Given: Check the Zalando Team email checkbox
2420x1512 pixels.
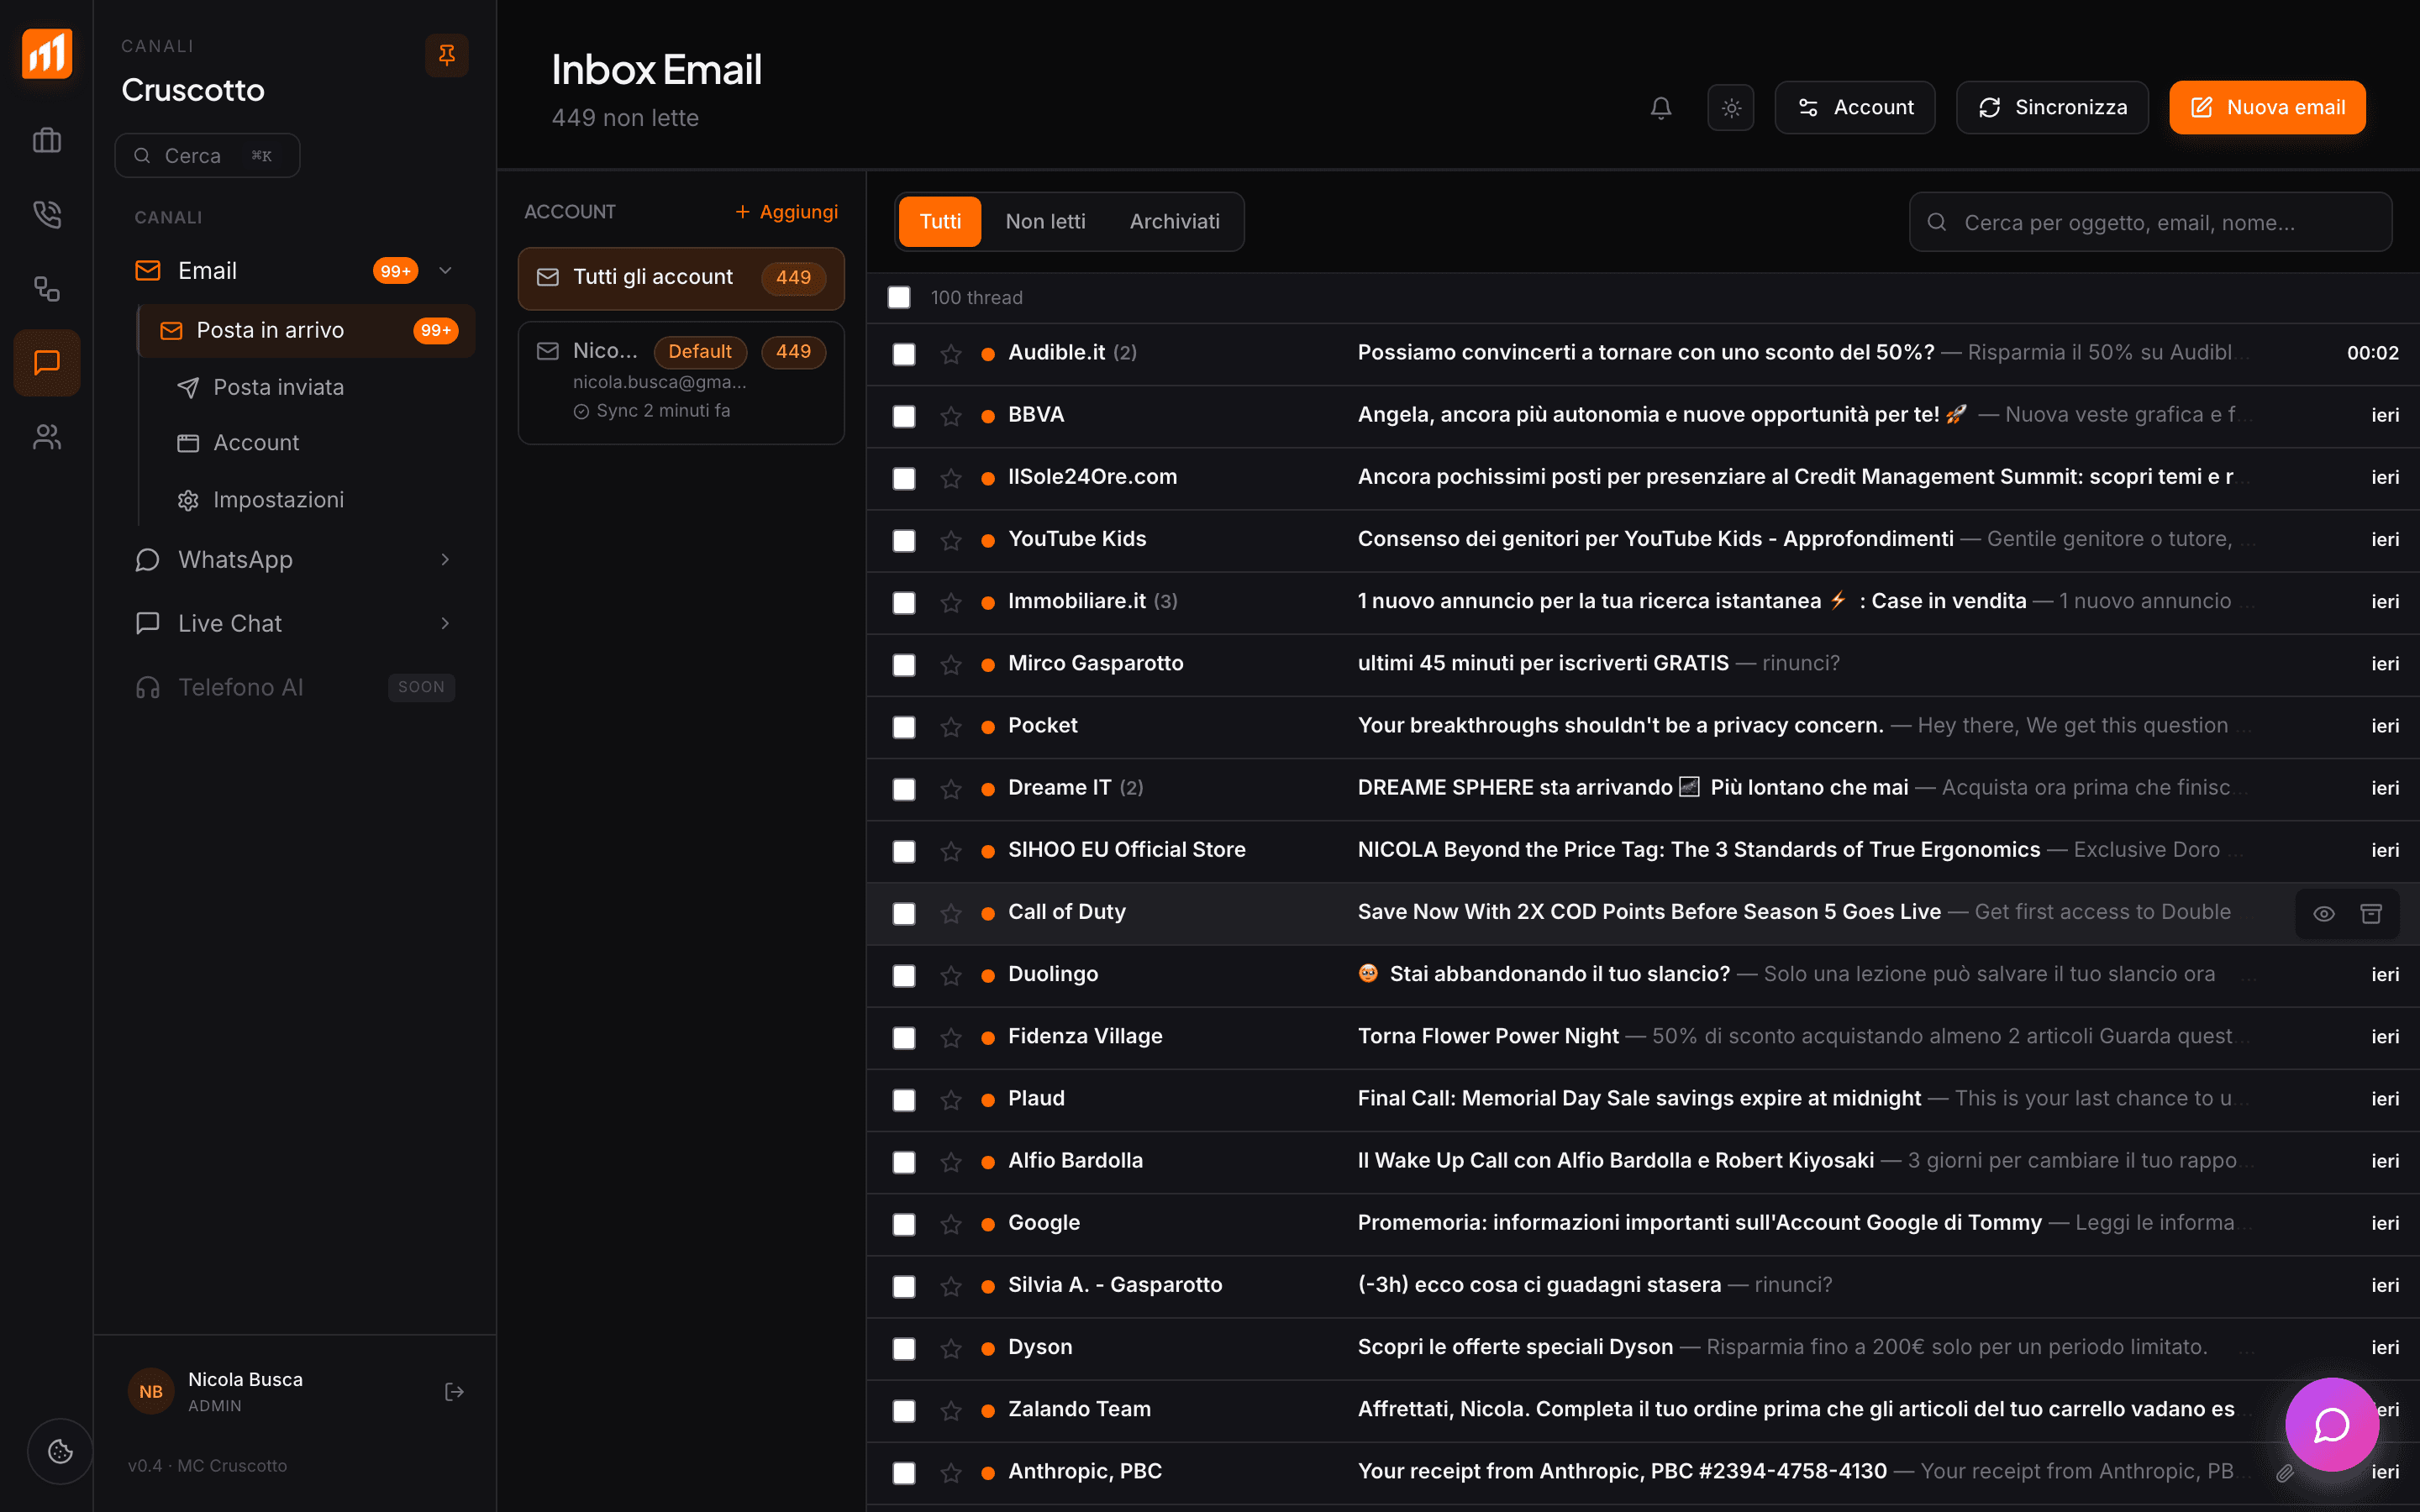Looking at the screenshot, I should 904,1410.
